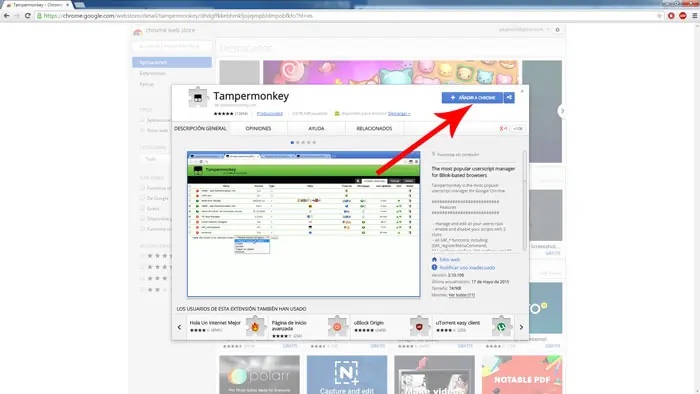Close the Tampermonkey details dialog
700x394 pixels.
pyautogui.click(x=522, y=91)
